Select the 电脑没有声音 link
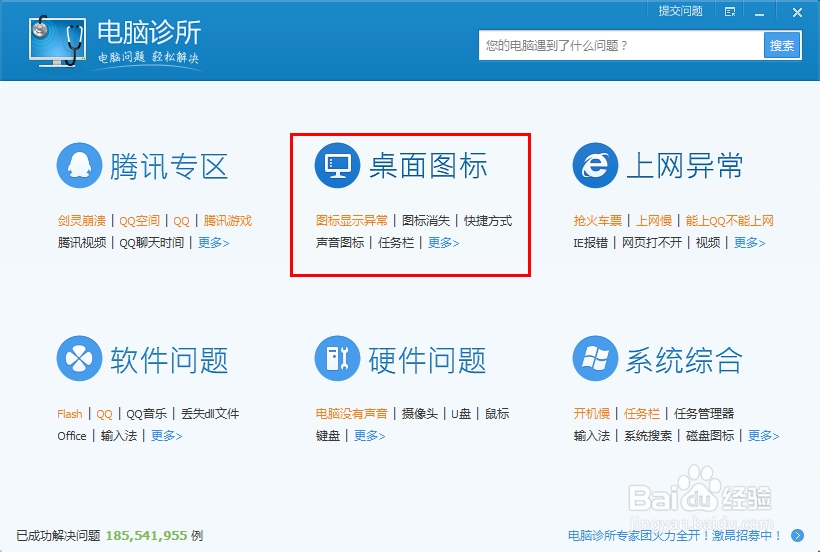This screenshot has width=820, height=552. (351, 414)
